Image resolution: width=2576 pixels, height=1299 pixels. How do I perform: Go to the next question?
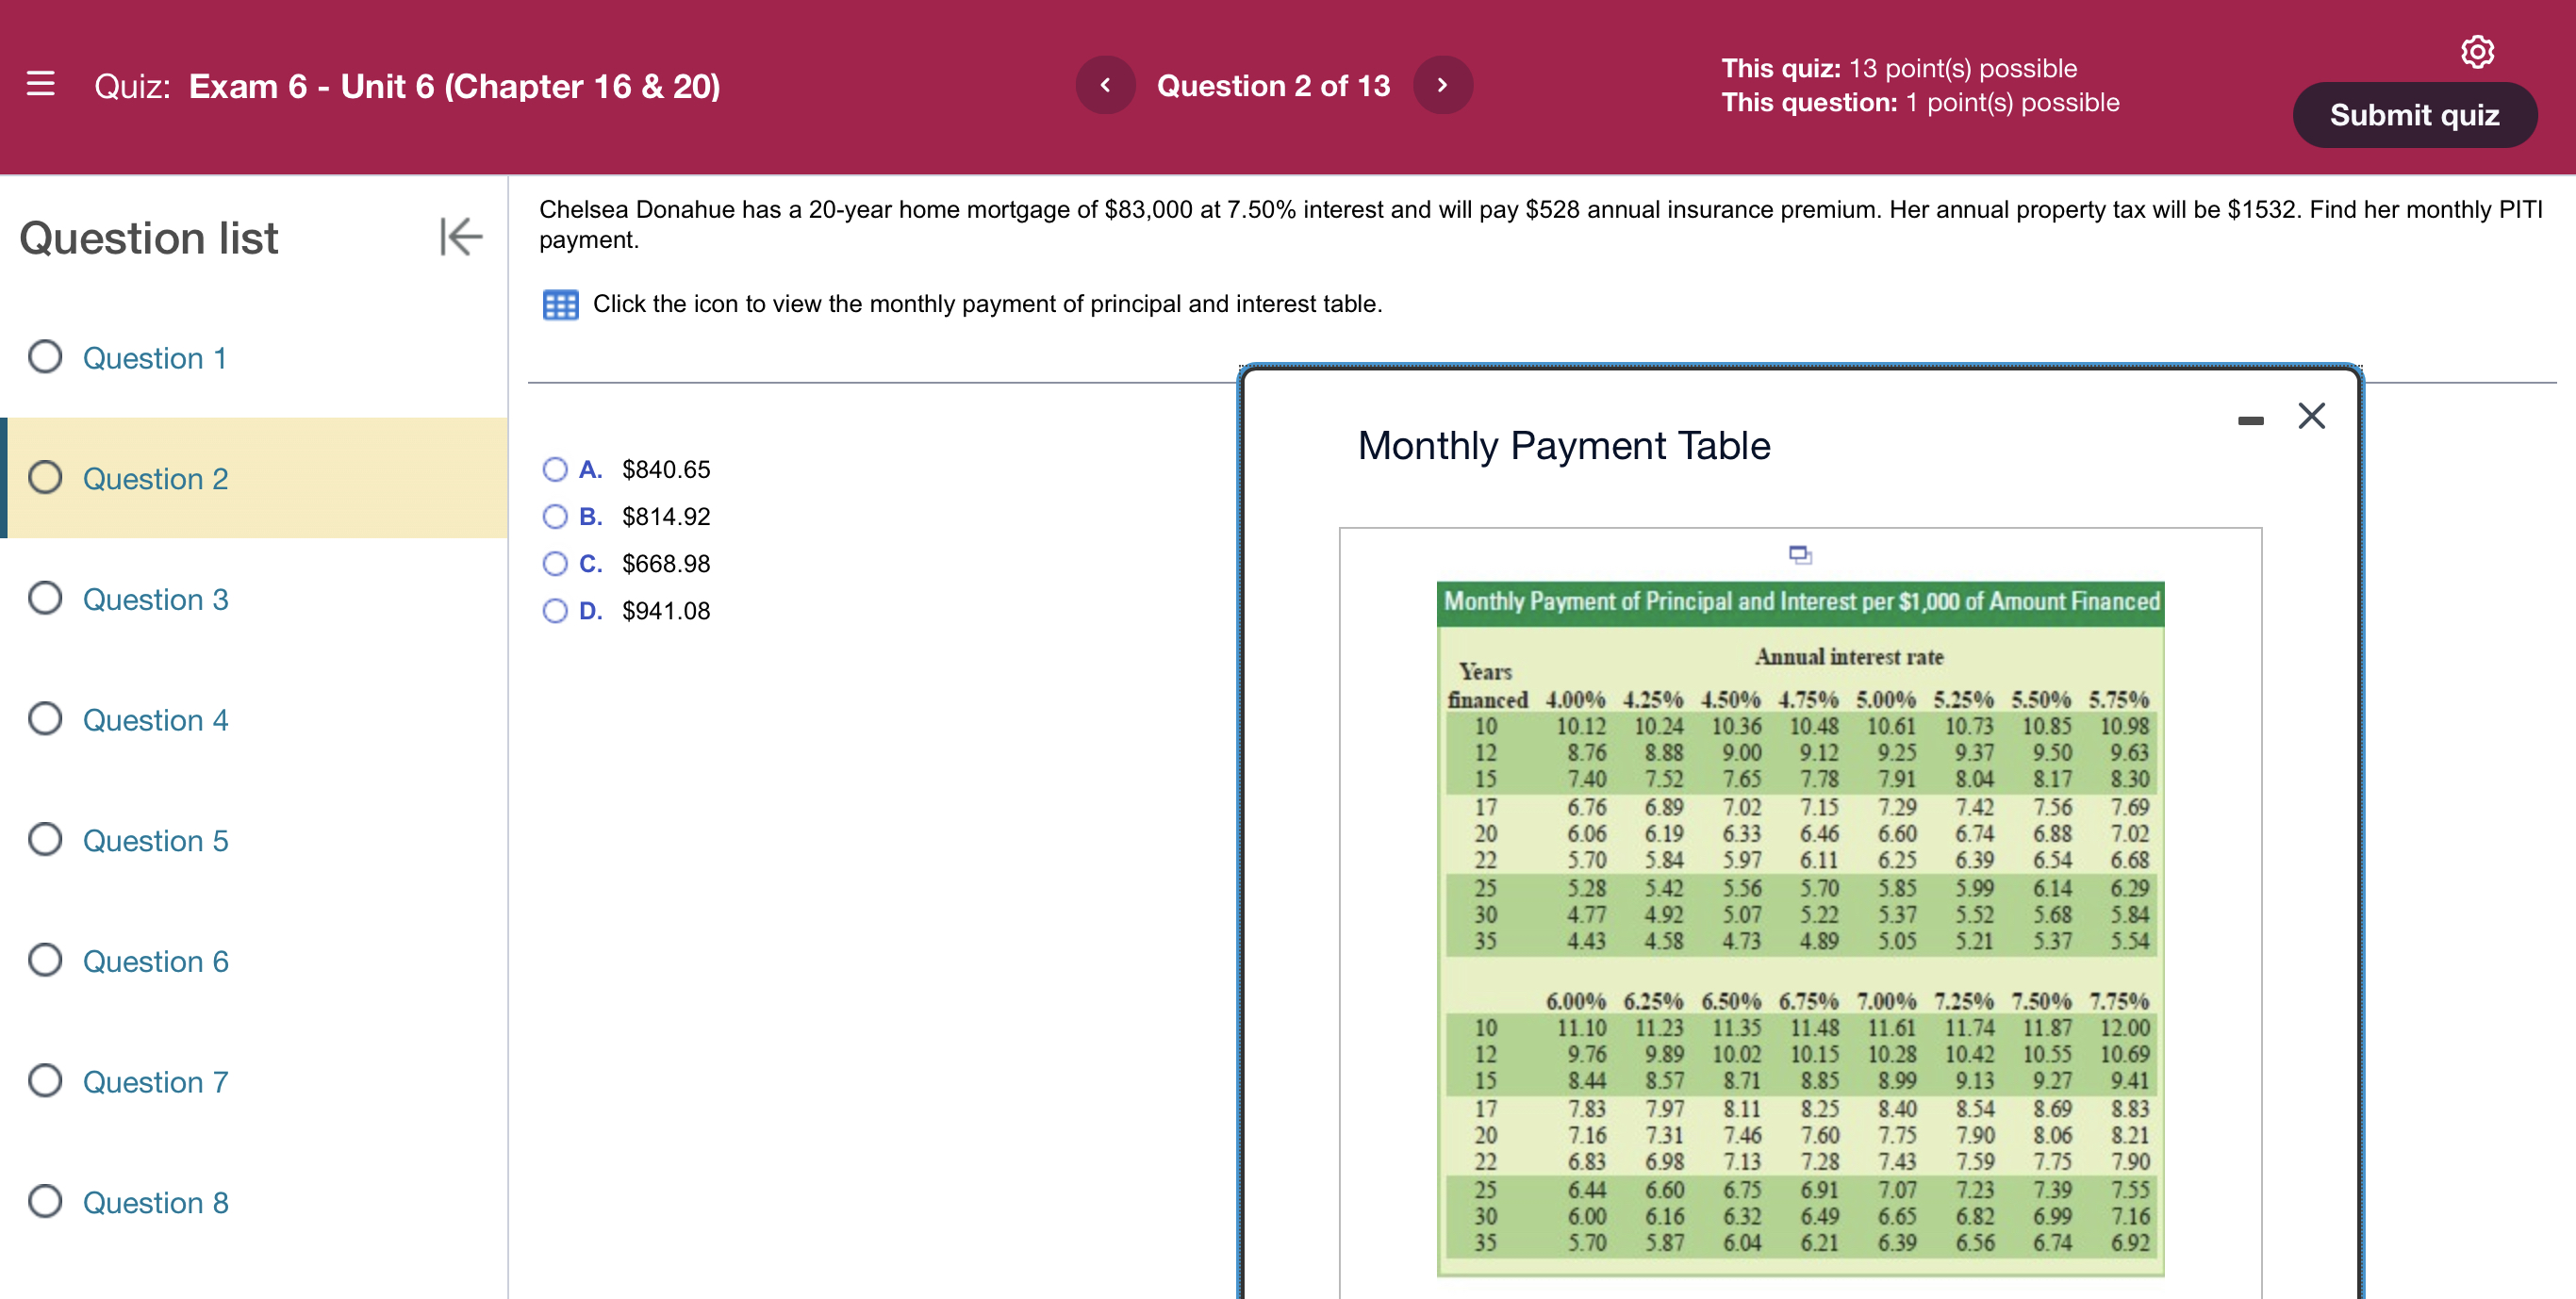1443,85
